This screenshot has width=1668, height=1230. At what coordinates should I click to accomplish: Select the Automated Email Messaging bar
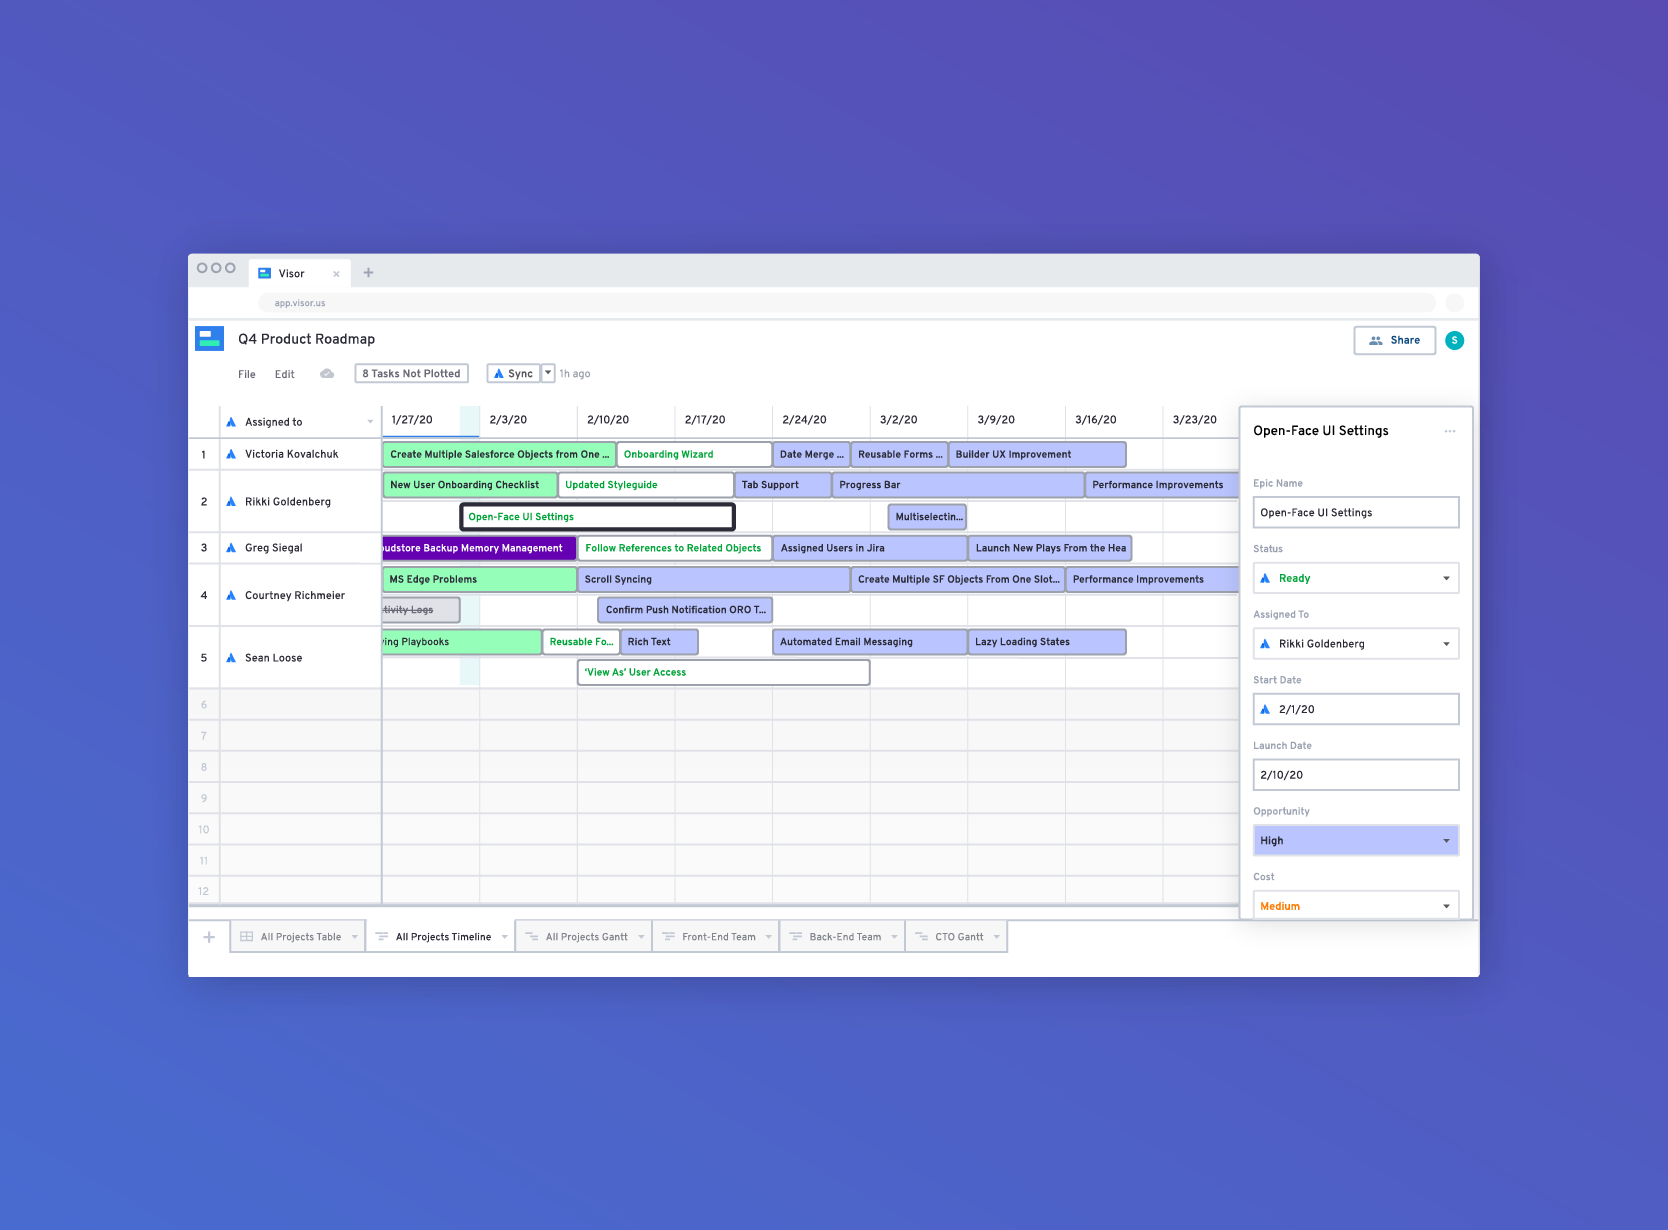coord(870,642)
